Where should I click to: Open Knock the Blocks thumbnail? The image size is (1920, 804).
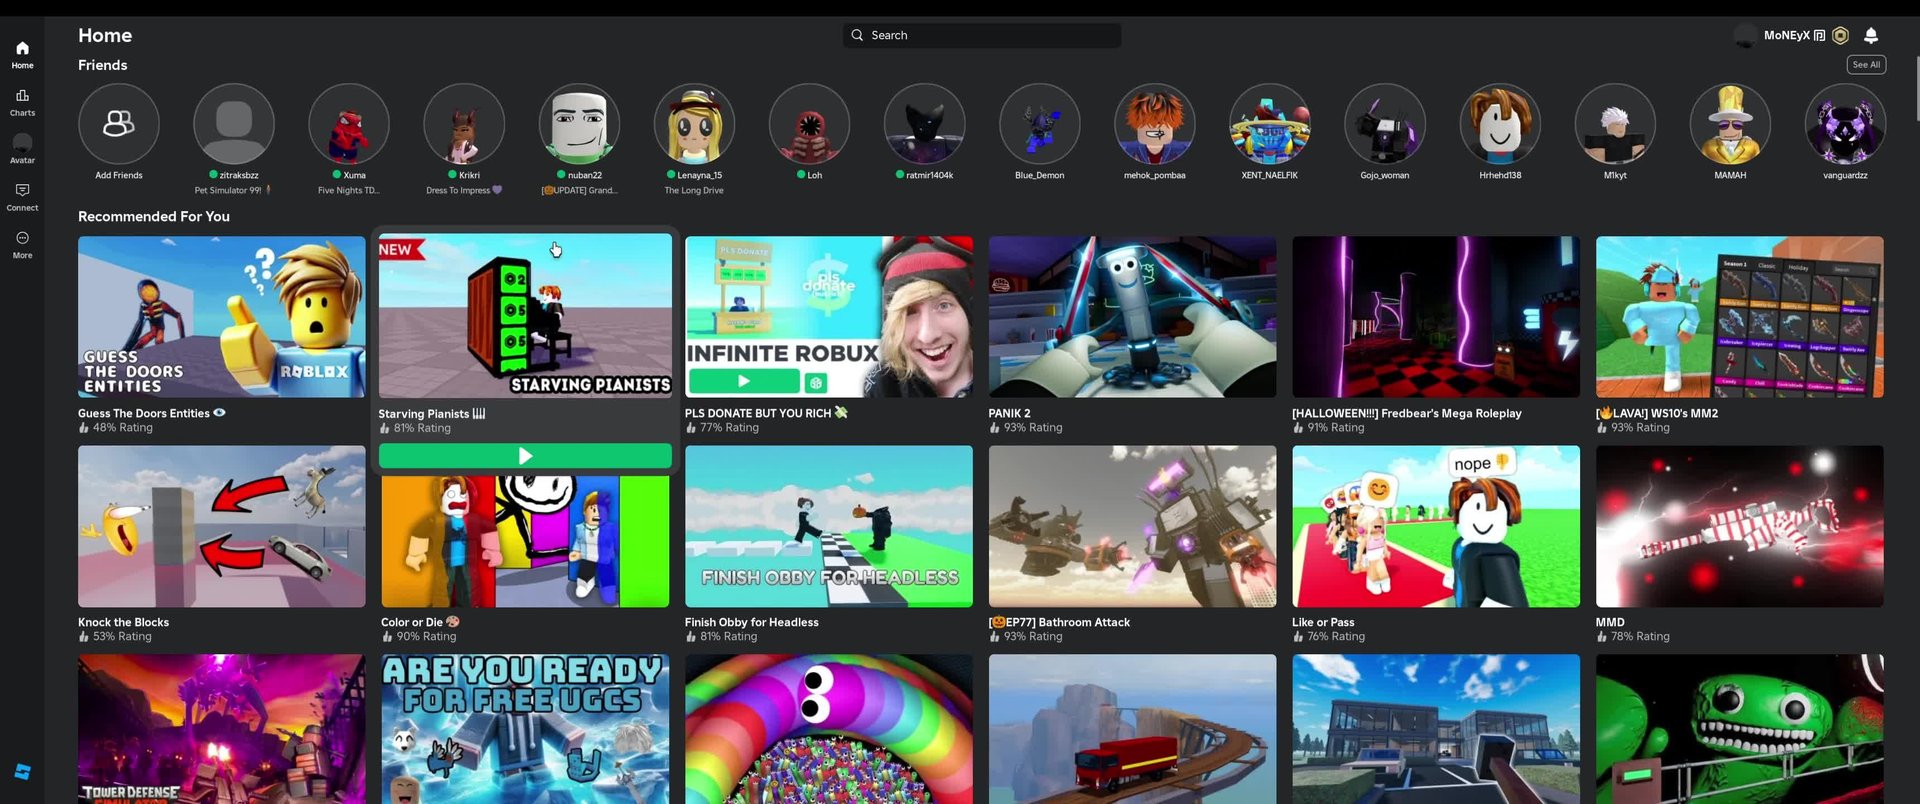coord(222,526)
